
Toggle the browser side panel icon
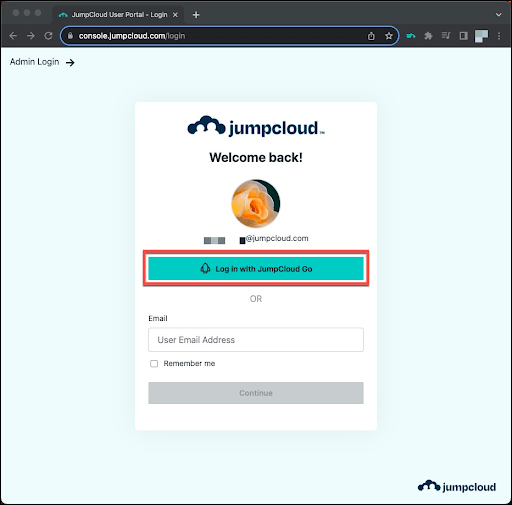[463, 36]
